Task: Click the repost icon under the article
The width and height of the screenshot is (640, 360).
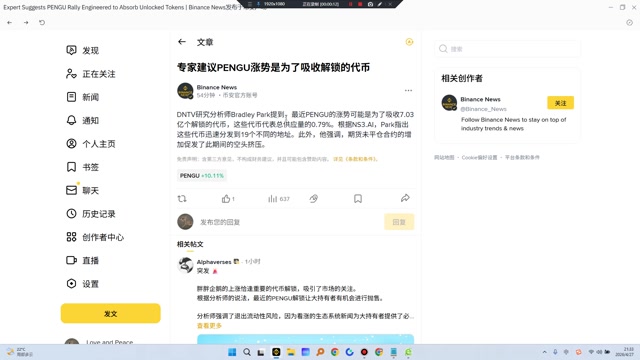Action: 182,199
